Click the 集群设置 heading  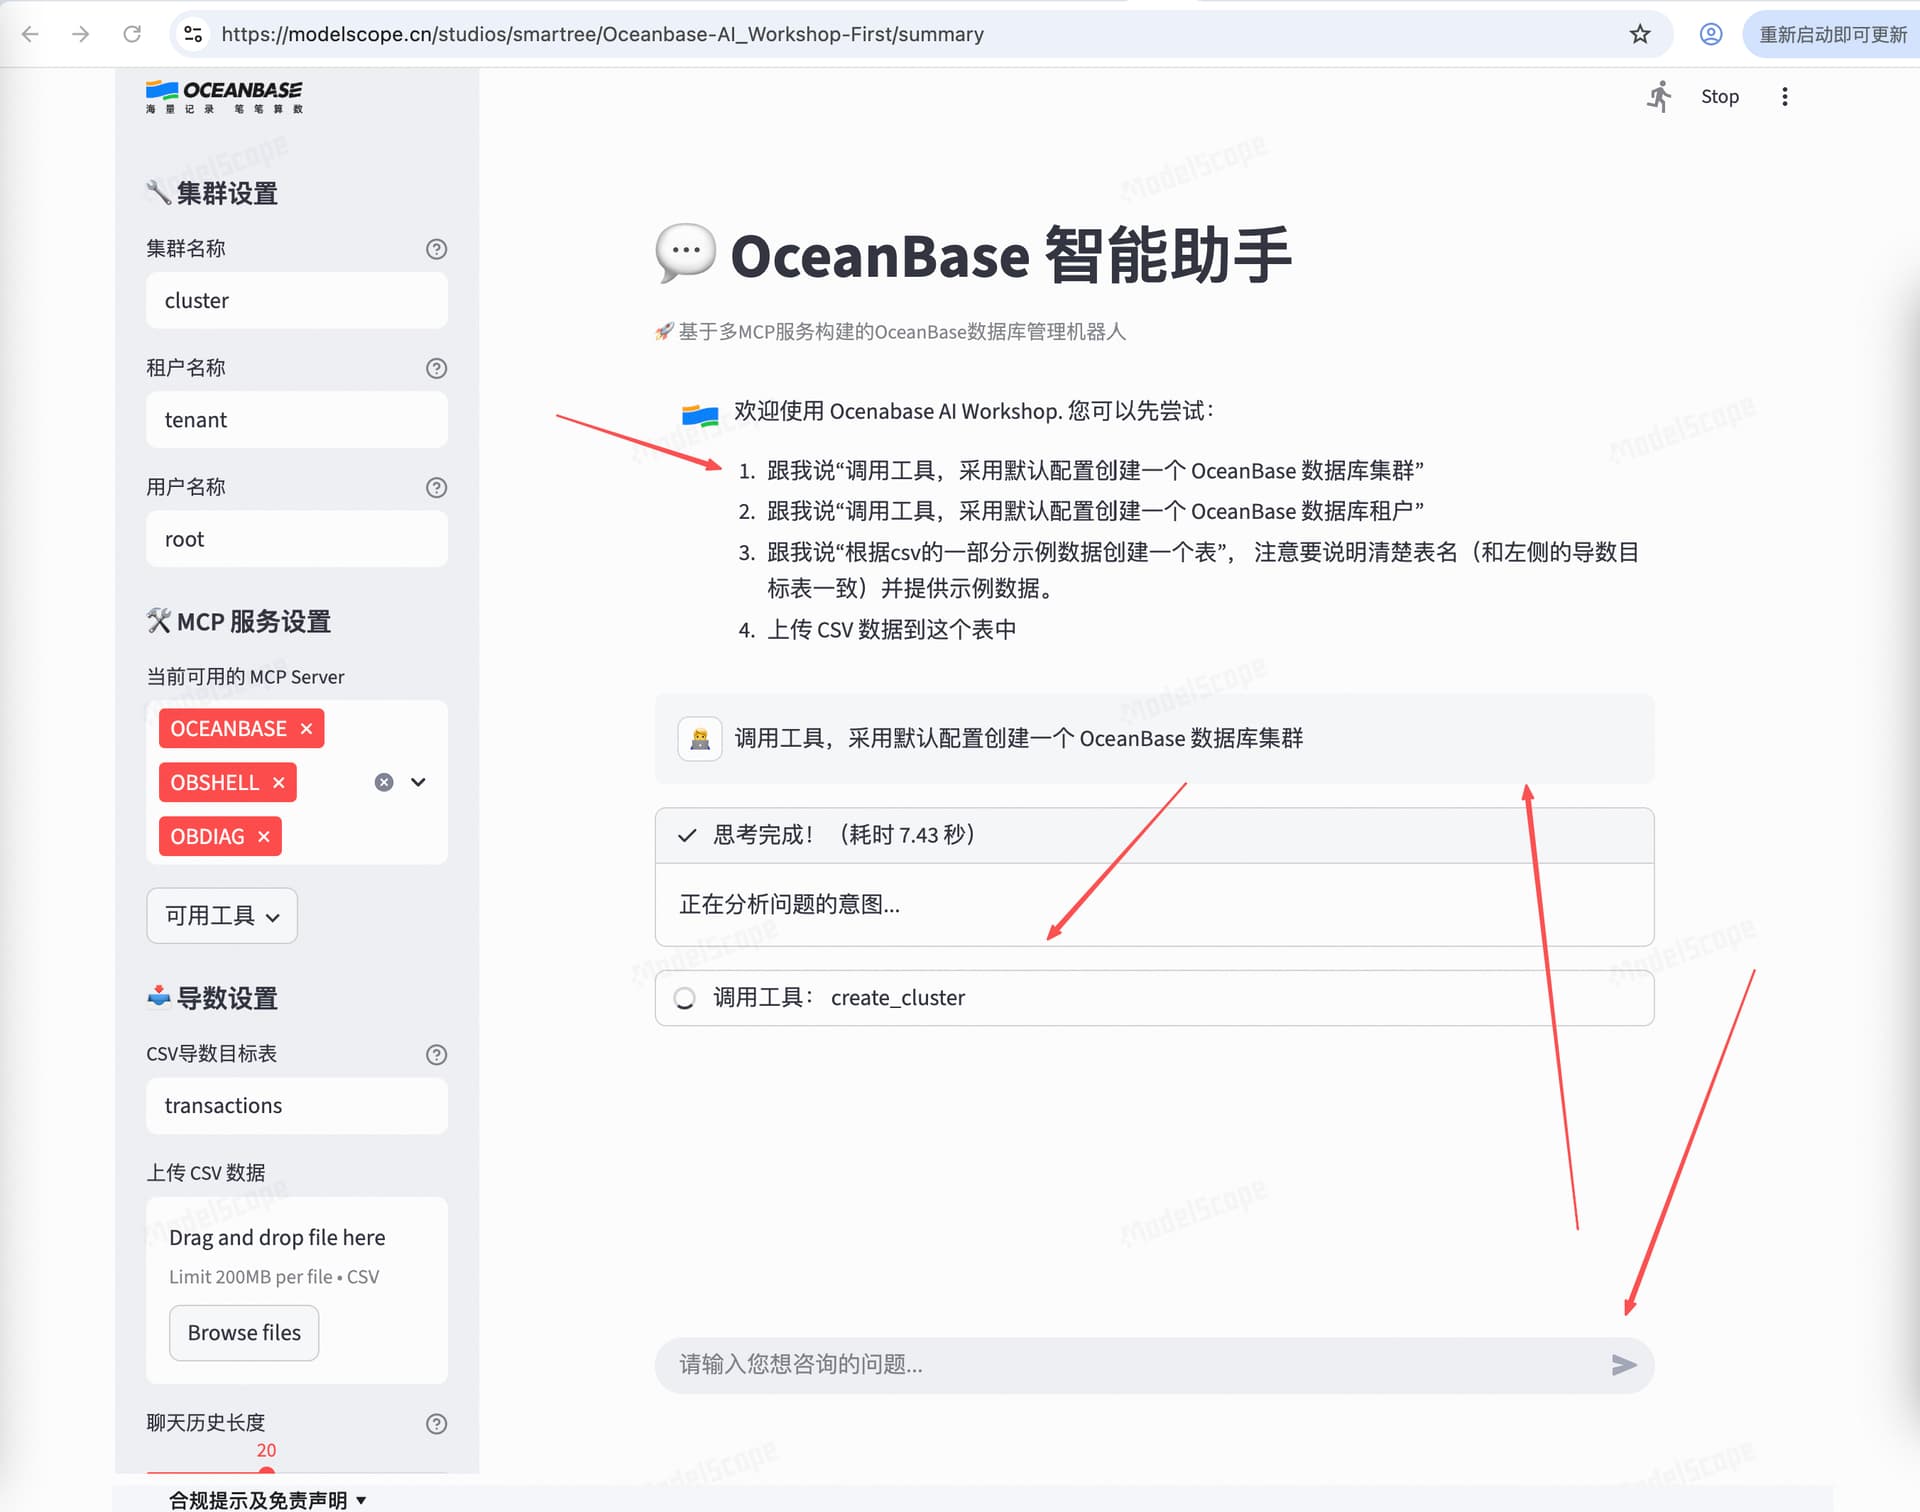pos(212,193)
